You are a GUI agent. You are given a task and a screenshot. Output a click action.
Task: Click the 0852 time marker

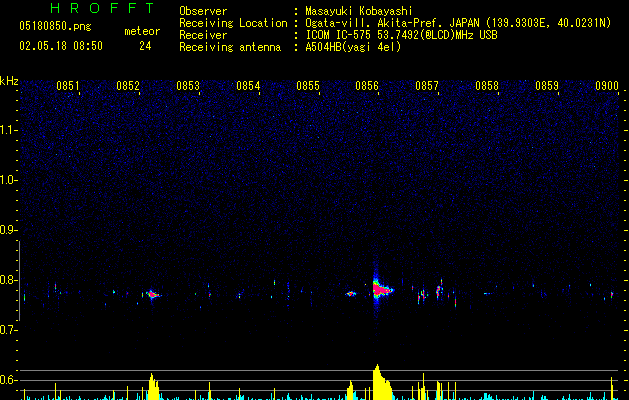[x=128, y=86]
